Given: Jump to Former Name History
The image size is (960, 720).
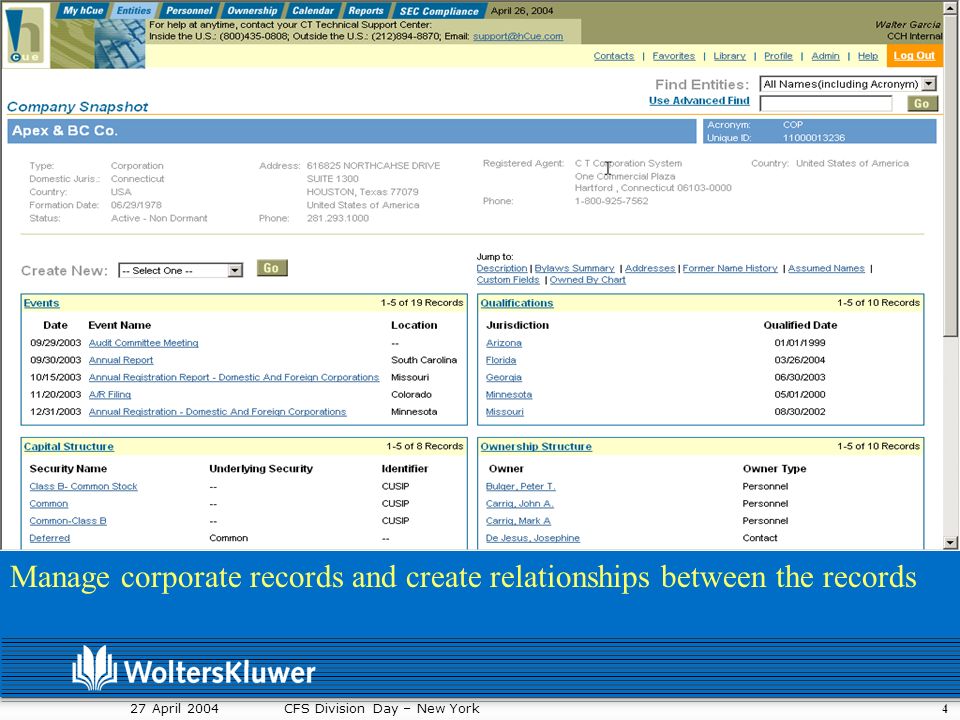Looking at the screenshot, I should pos(730,268).
